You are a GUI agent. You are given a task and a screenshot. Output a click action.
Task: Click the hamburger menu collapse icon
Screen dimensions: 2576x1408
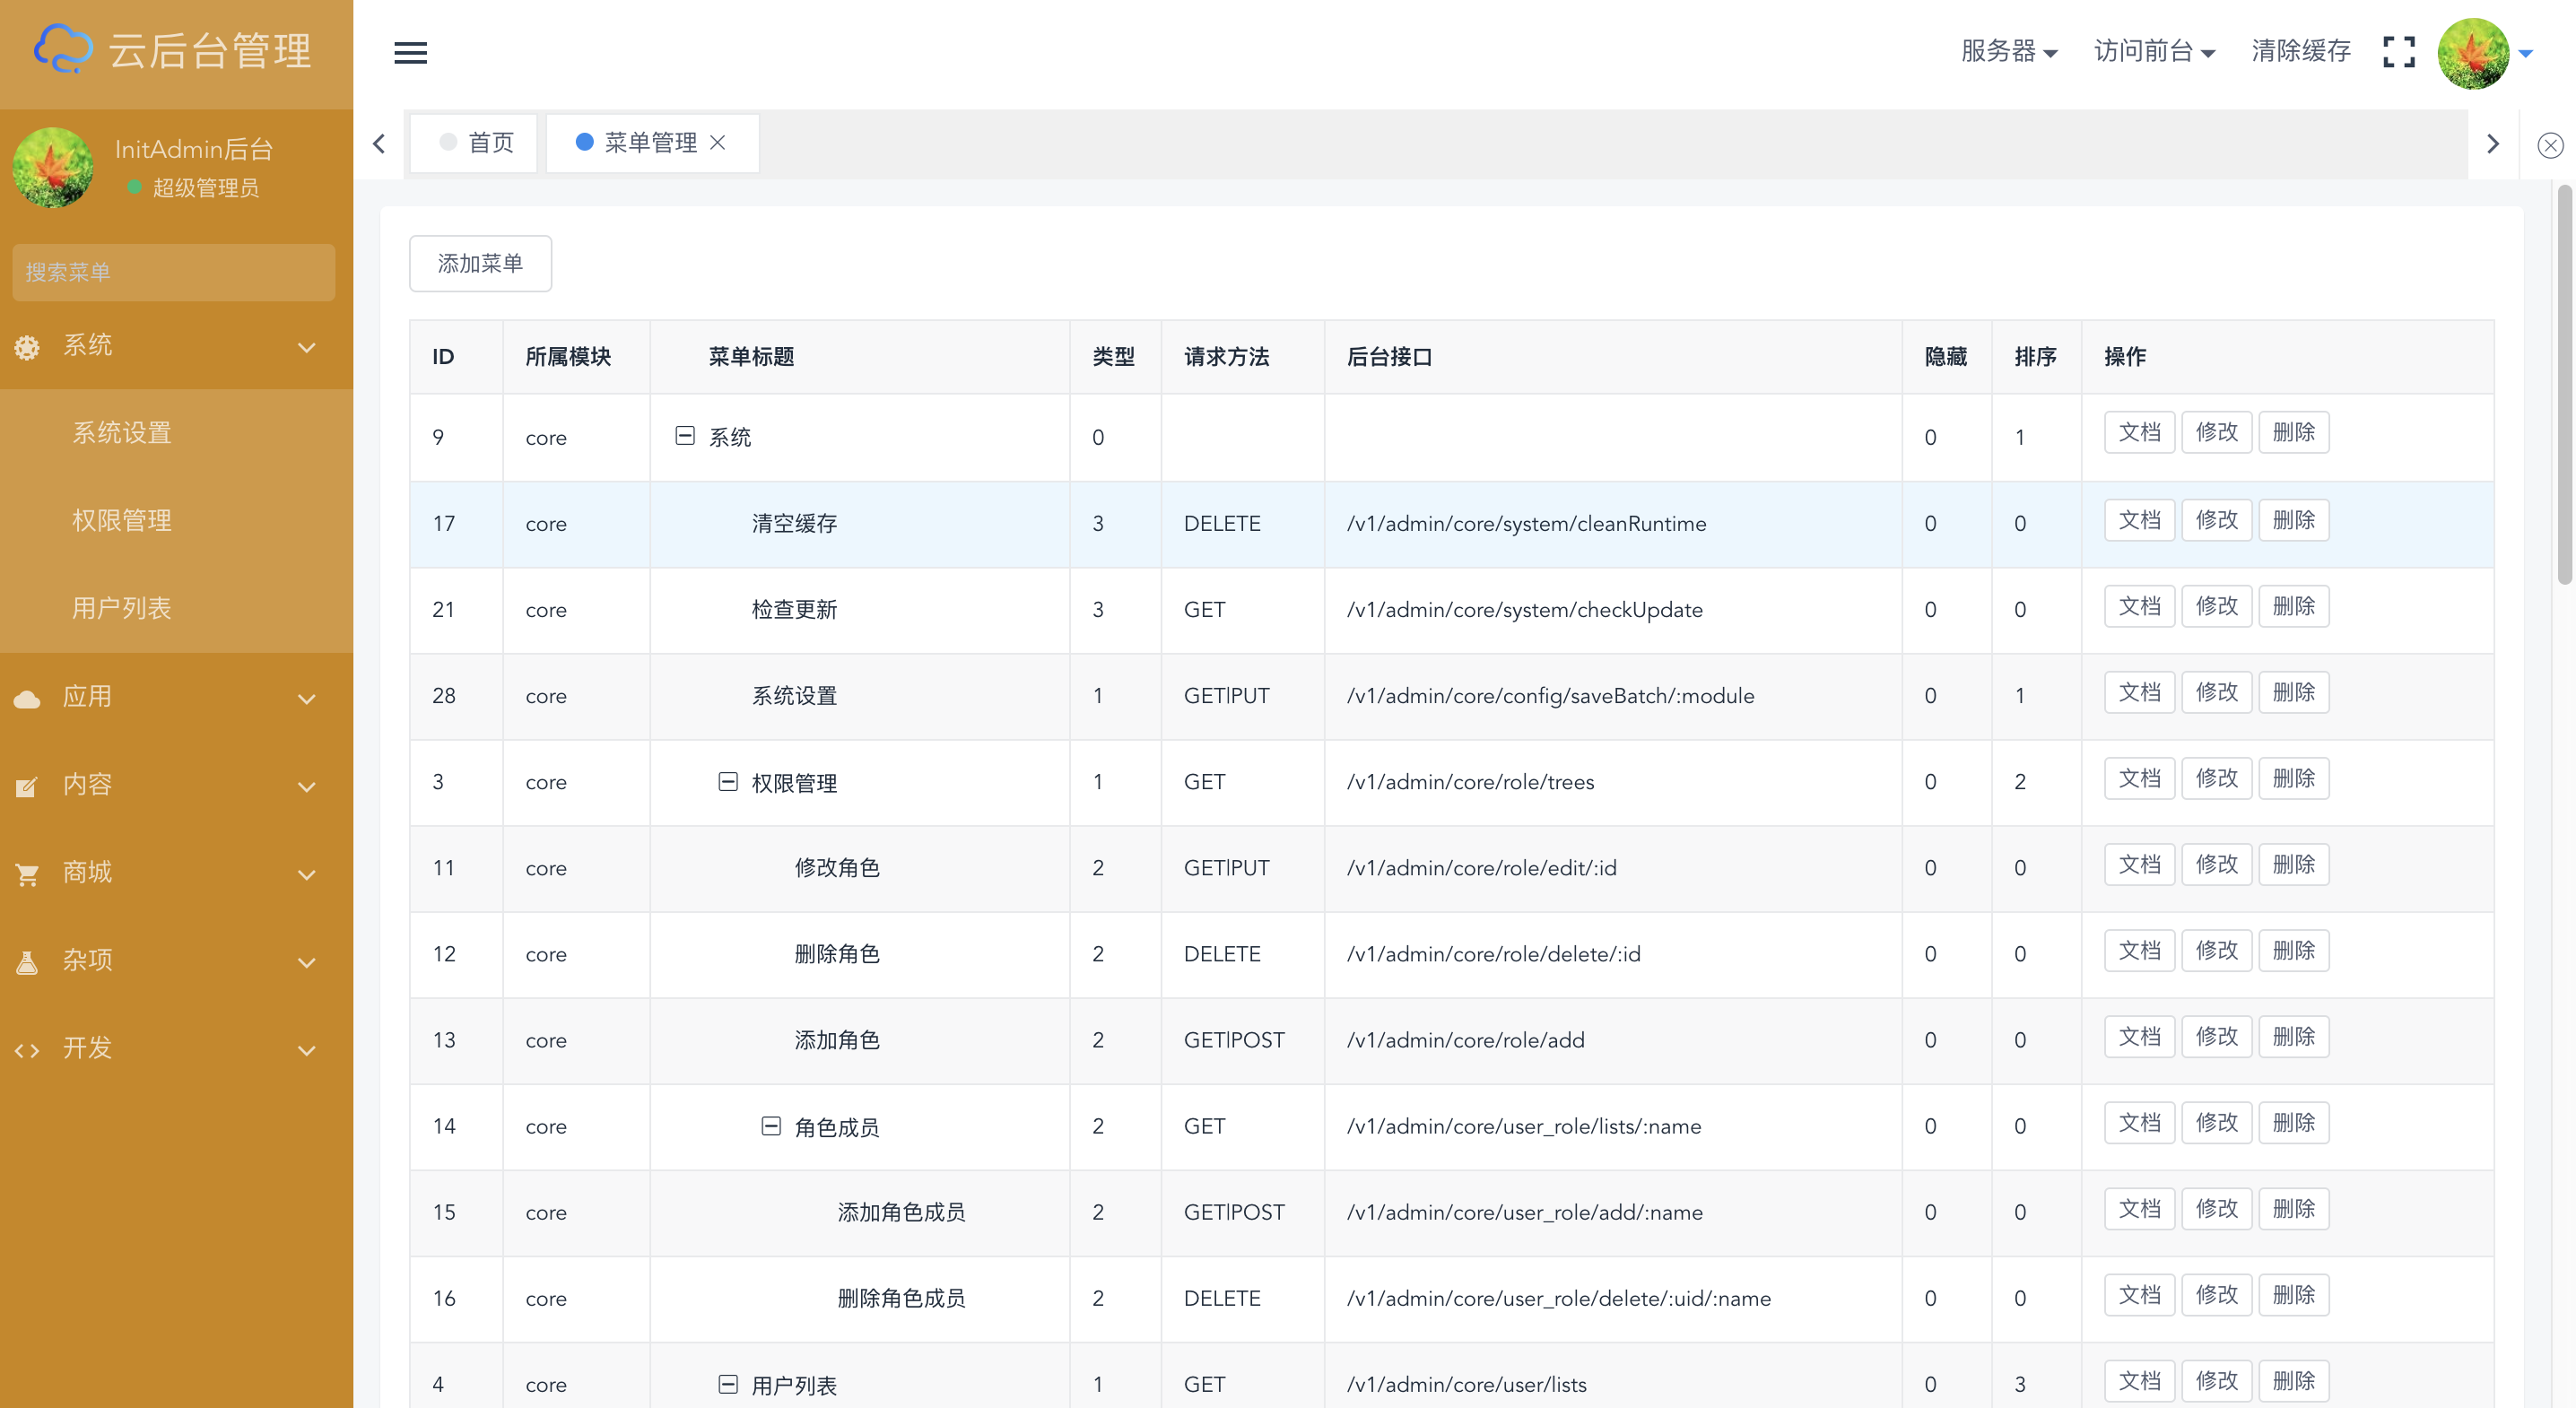click(x=410, y=52)
